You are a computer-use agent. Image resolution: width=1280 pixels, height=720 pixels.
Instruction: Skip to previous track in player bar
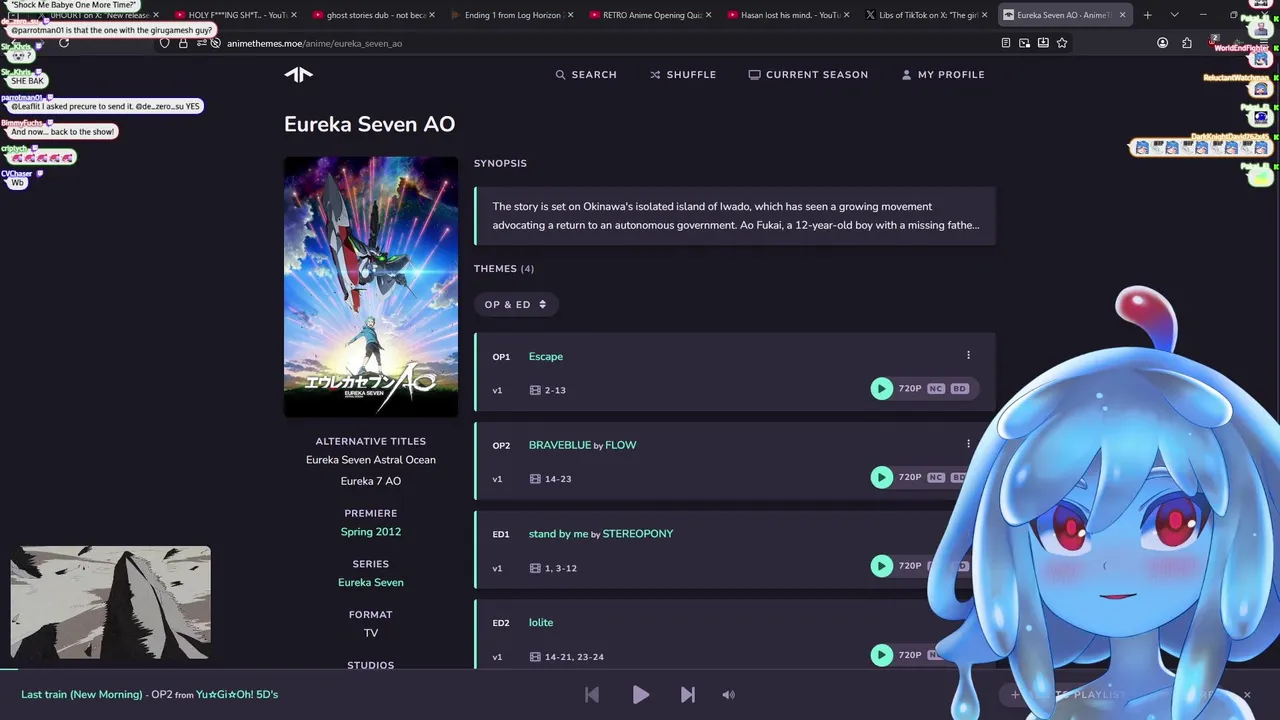tap(592, 694)
